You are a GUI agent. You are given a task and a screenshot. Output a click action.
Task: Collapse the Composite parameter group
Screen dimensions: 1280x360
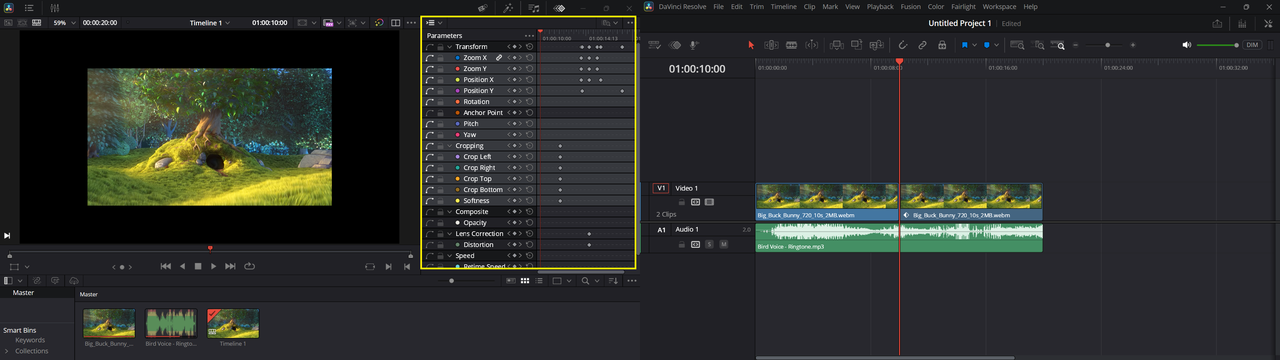[450, 212]
